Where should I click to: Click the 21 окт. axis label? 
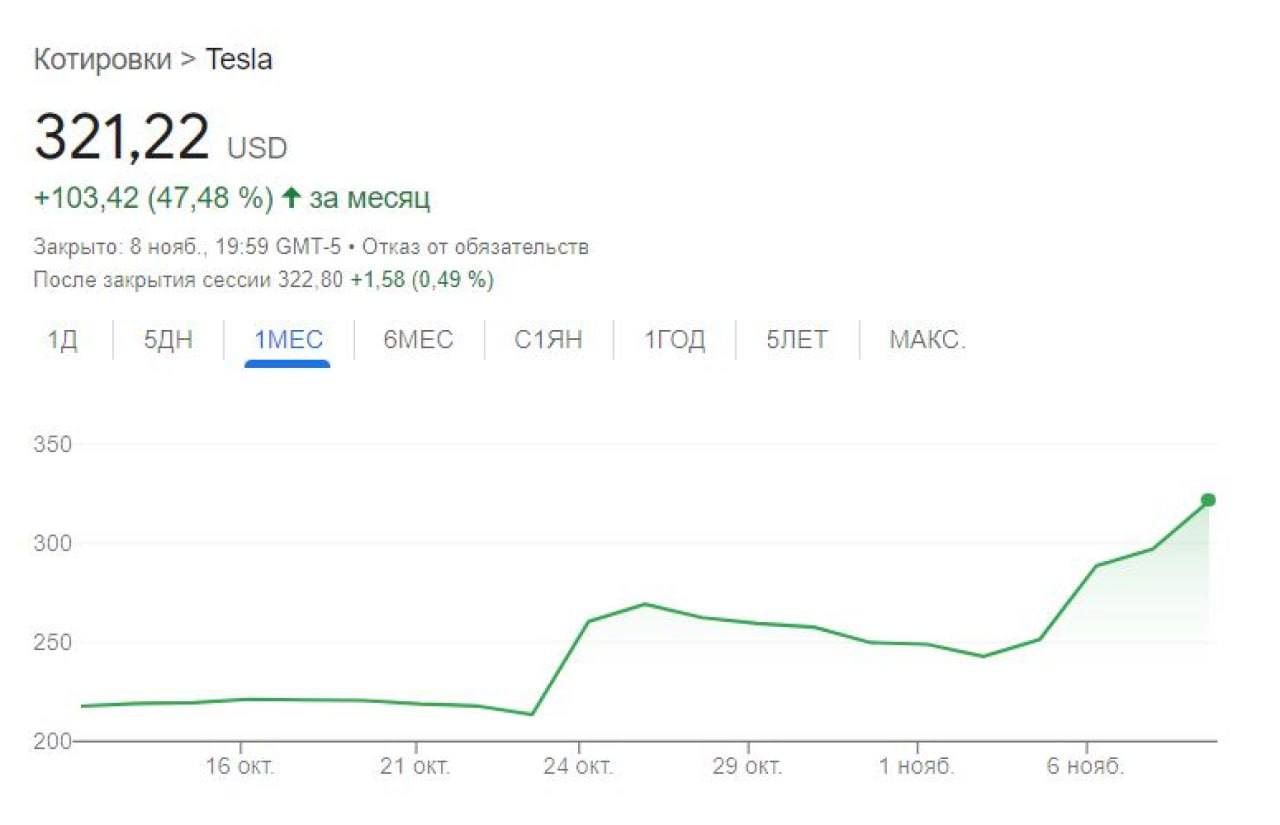coord(416,768)
